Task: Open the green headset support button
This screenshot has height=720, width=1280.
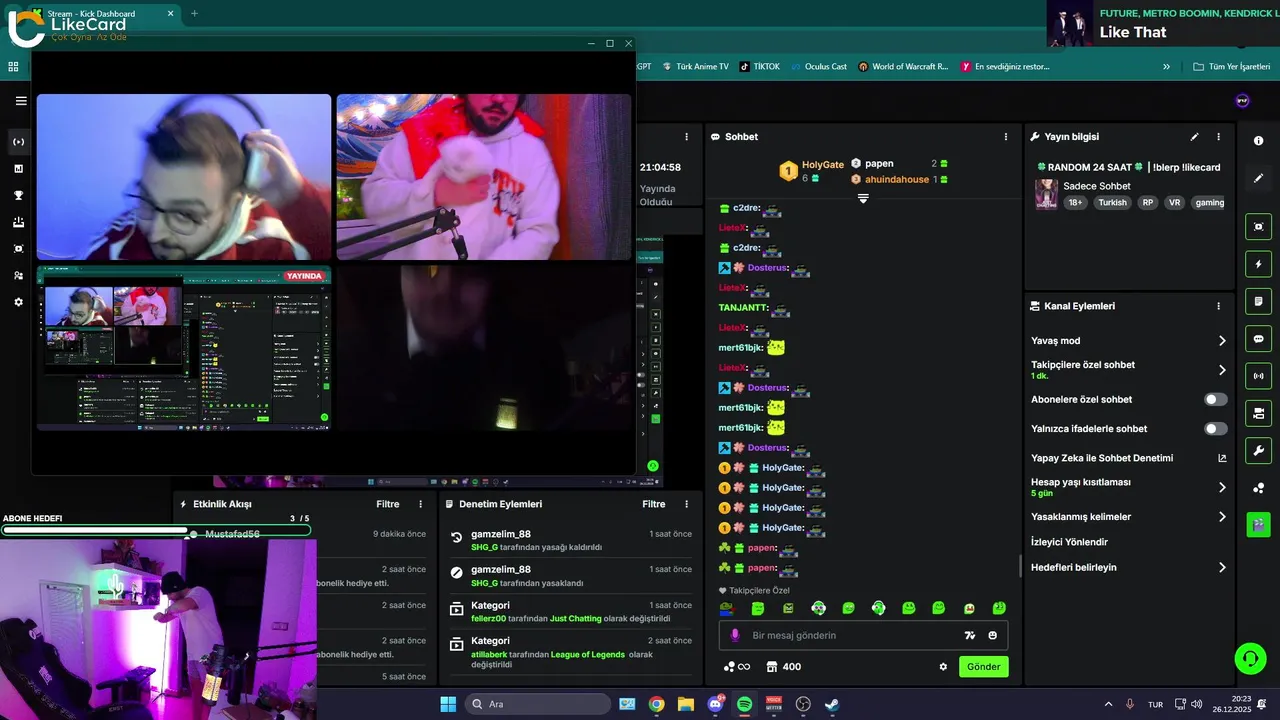Action: 1250,658
